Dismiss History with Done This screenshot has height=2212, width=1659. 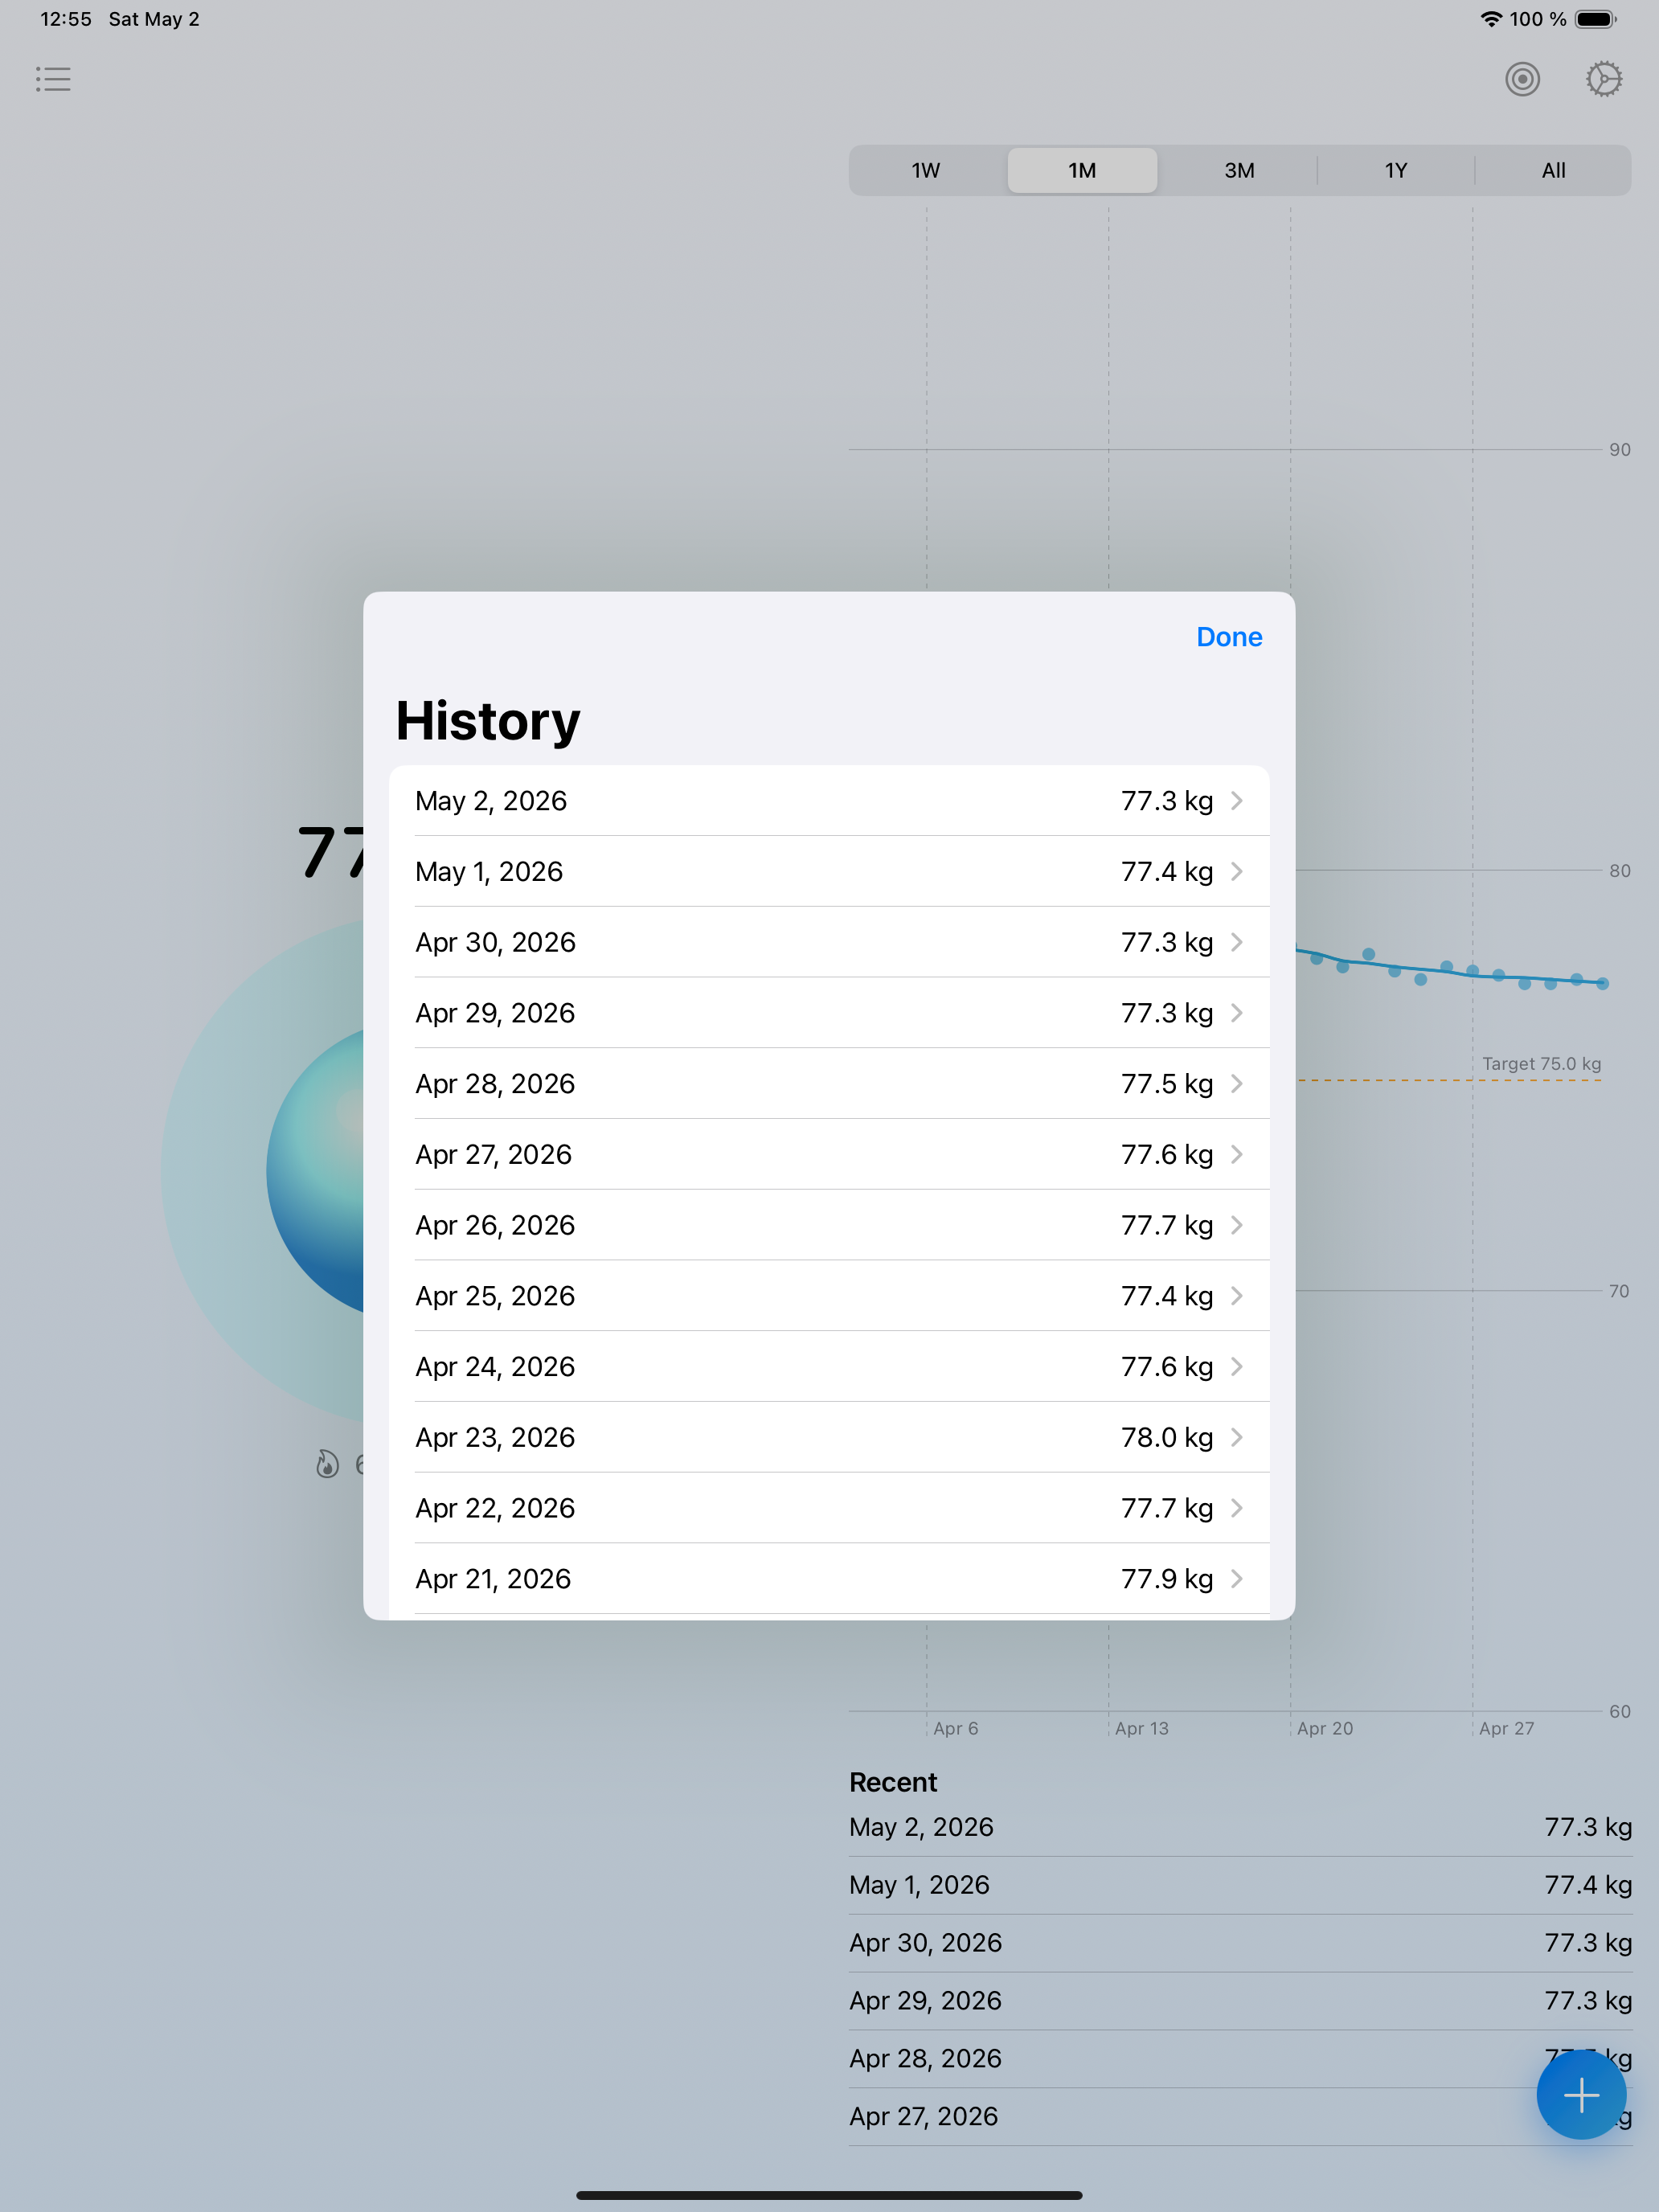(x=1229, y=637)
